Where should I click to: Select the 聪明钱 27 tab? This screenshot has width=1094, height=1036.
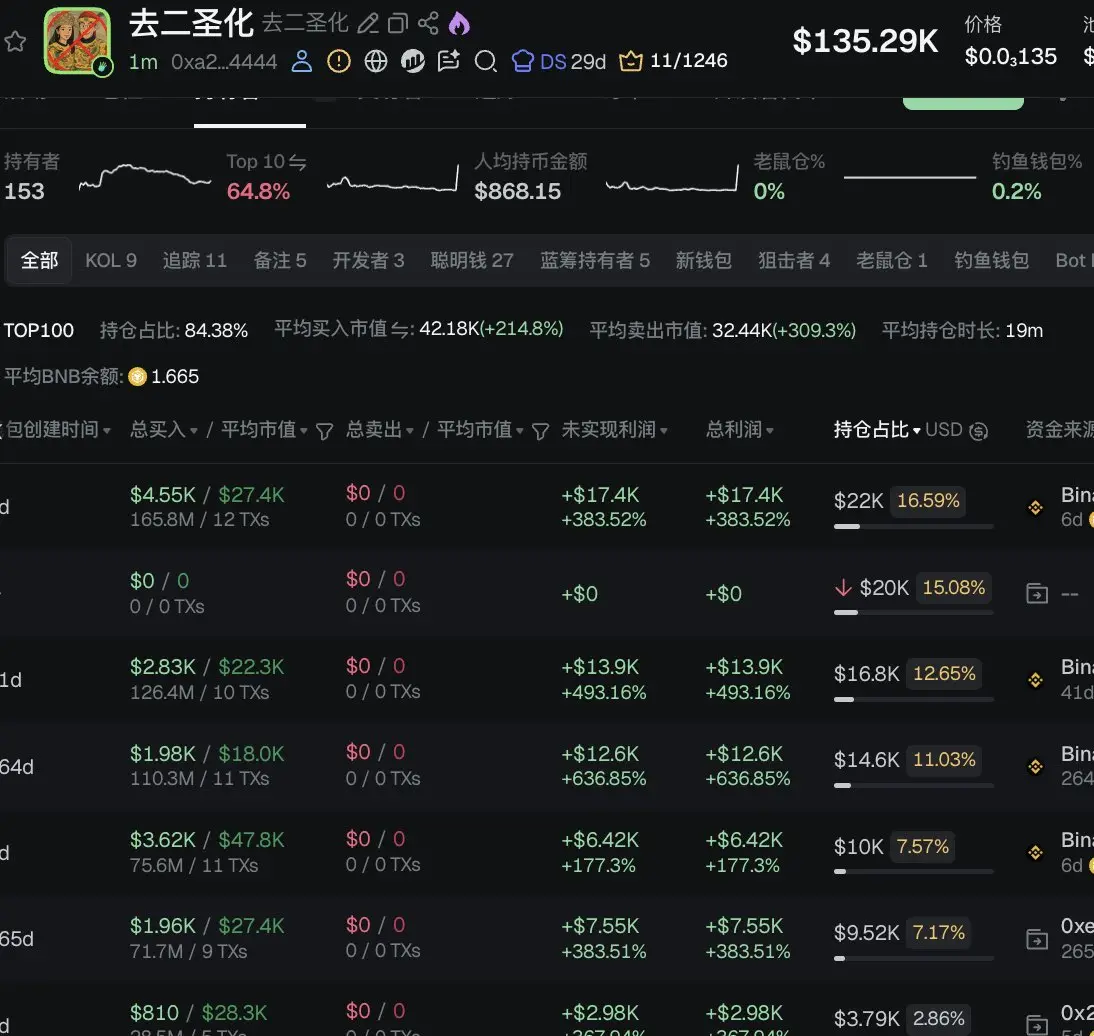click(x=472, y=260)
